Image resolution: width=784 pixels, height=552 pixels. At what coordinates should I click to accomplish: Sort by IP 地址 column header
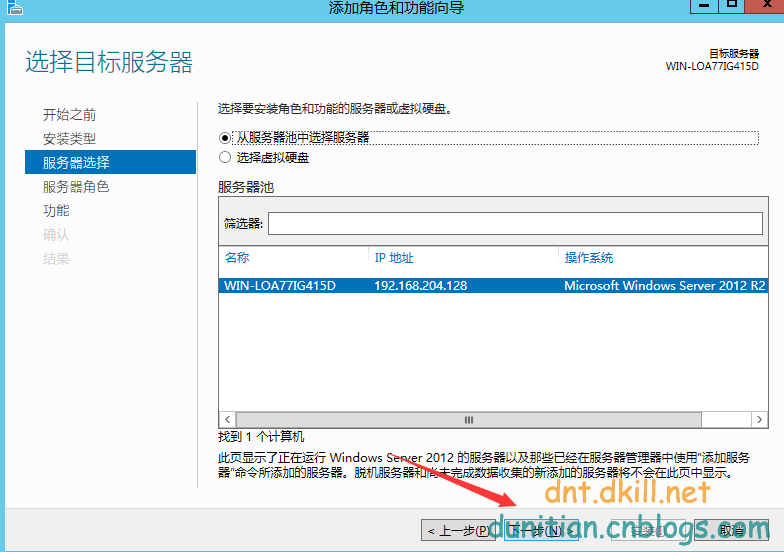coord(394,258)
